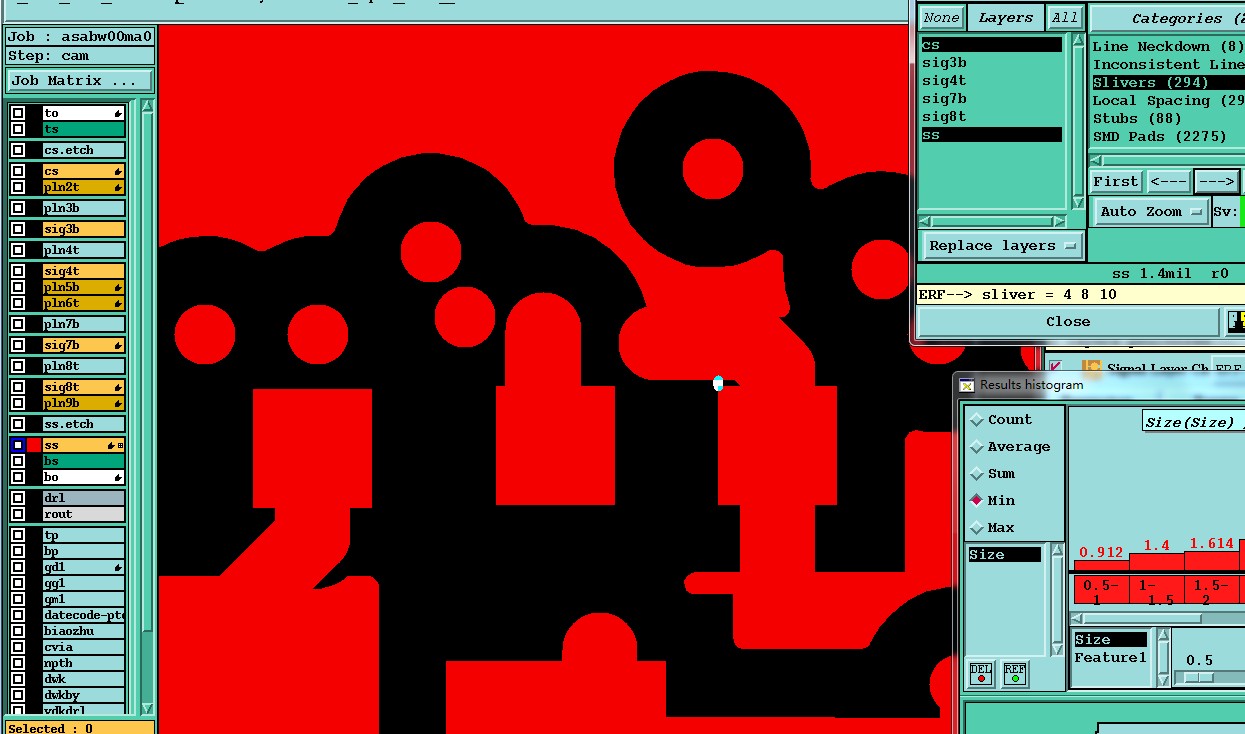The width and height of the screenshot is (1245, 734).
Task: Select the 'biaozhu' layer name
Action: [84, 631]
